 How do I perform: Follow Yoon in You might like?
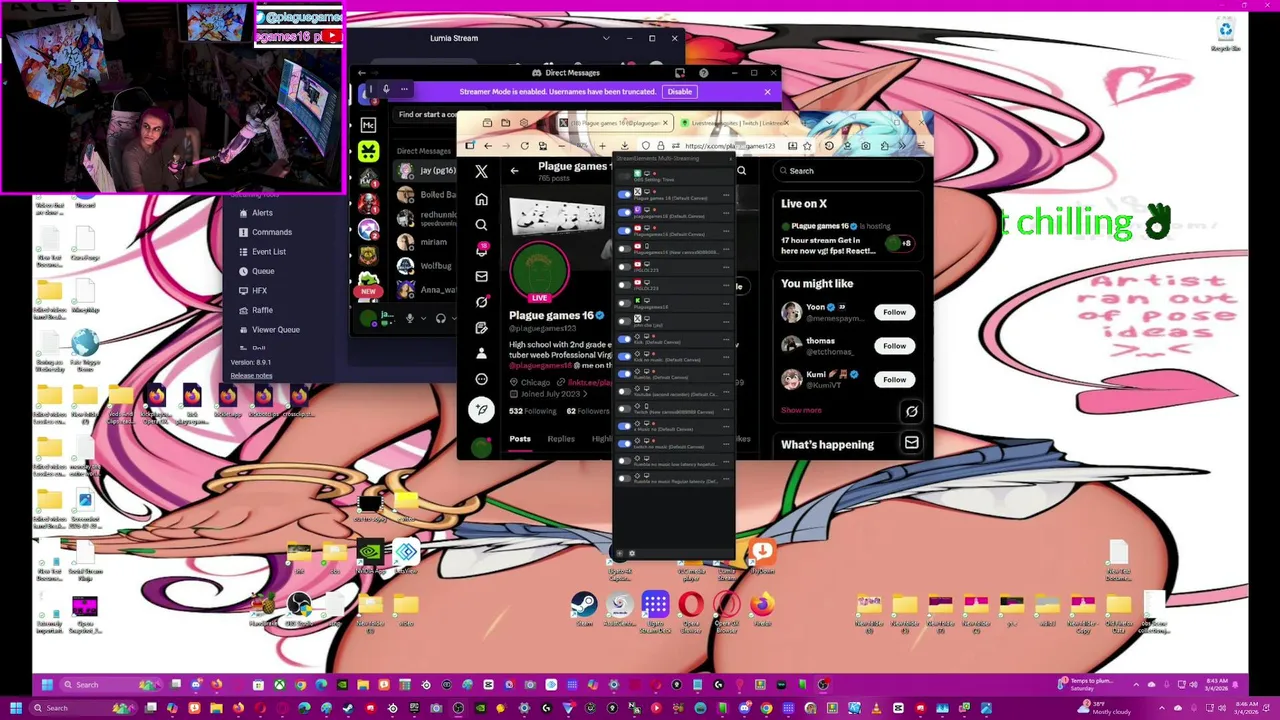point(894,312)
